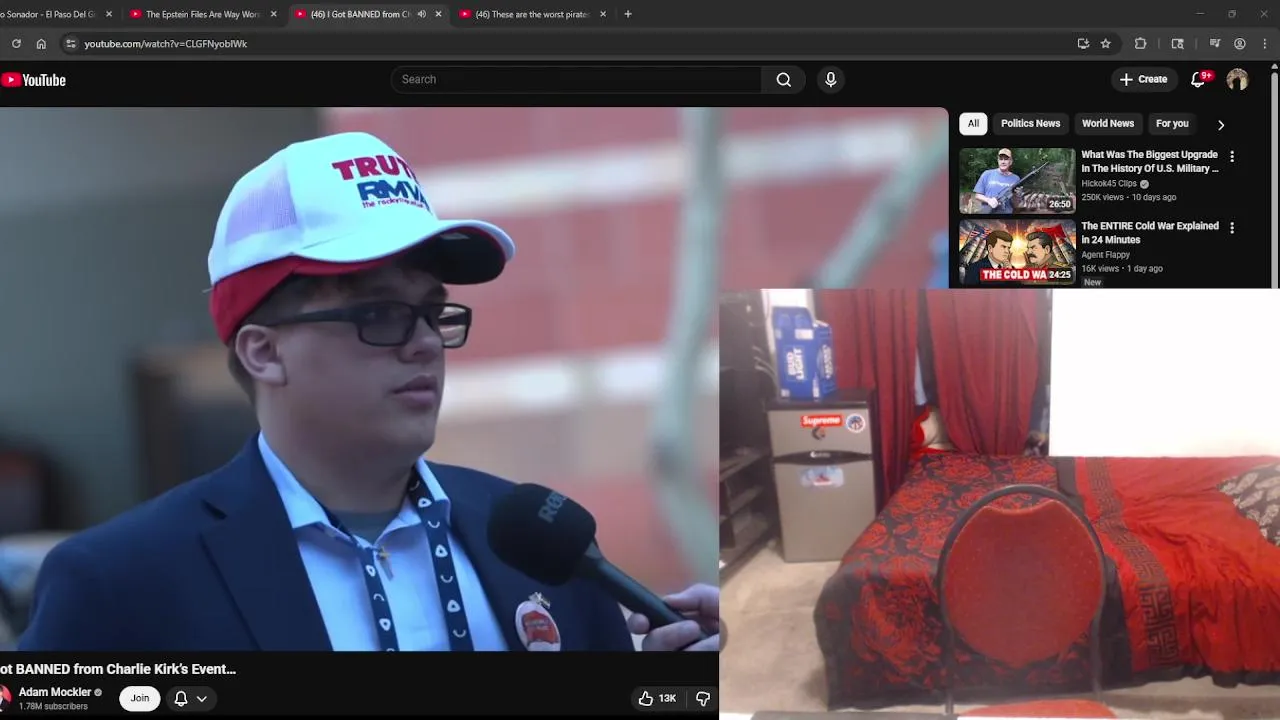Click the YouTube search input field
The image size is (1280, 720).
[576, 80]
